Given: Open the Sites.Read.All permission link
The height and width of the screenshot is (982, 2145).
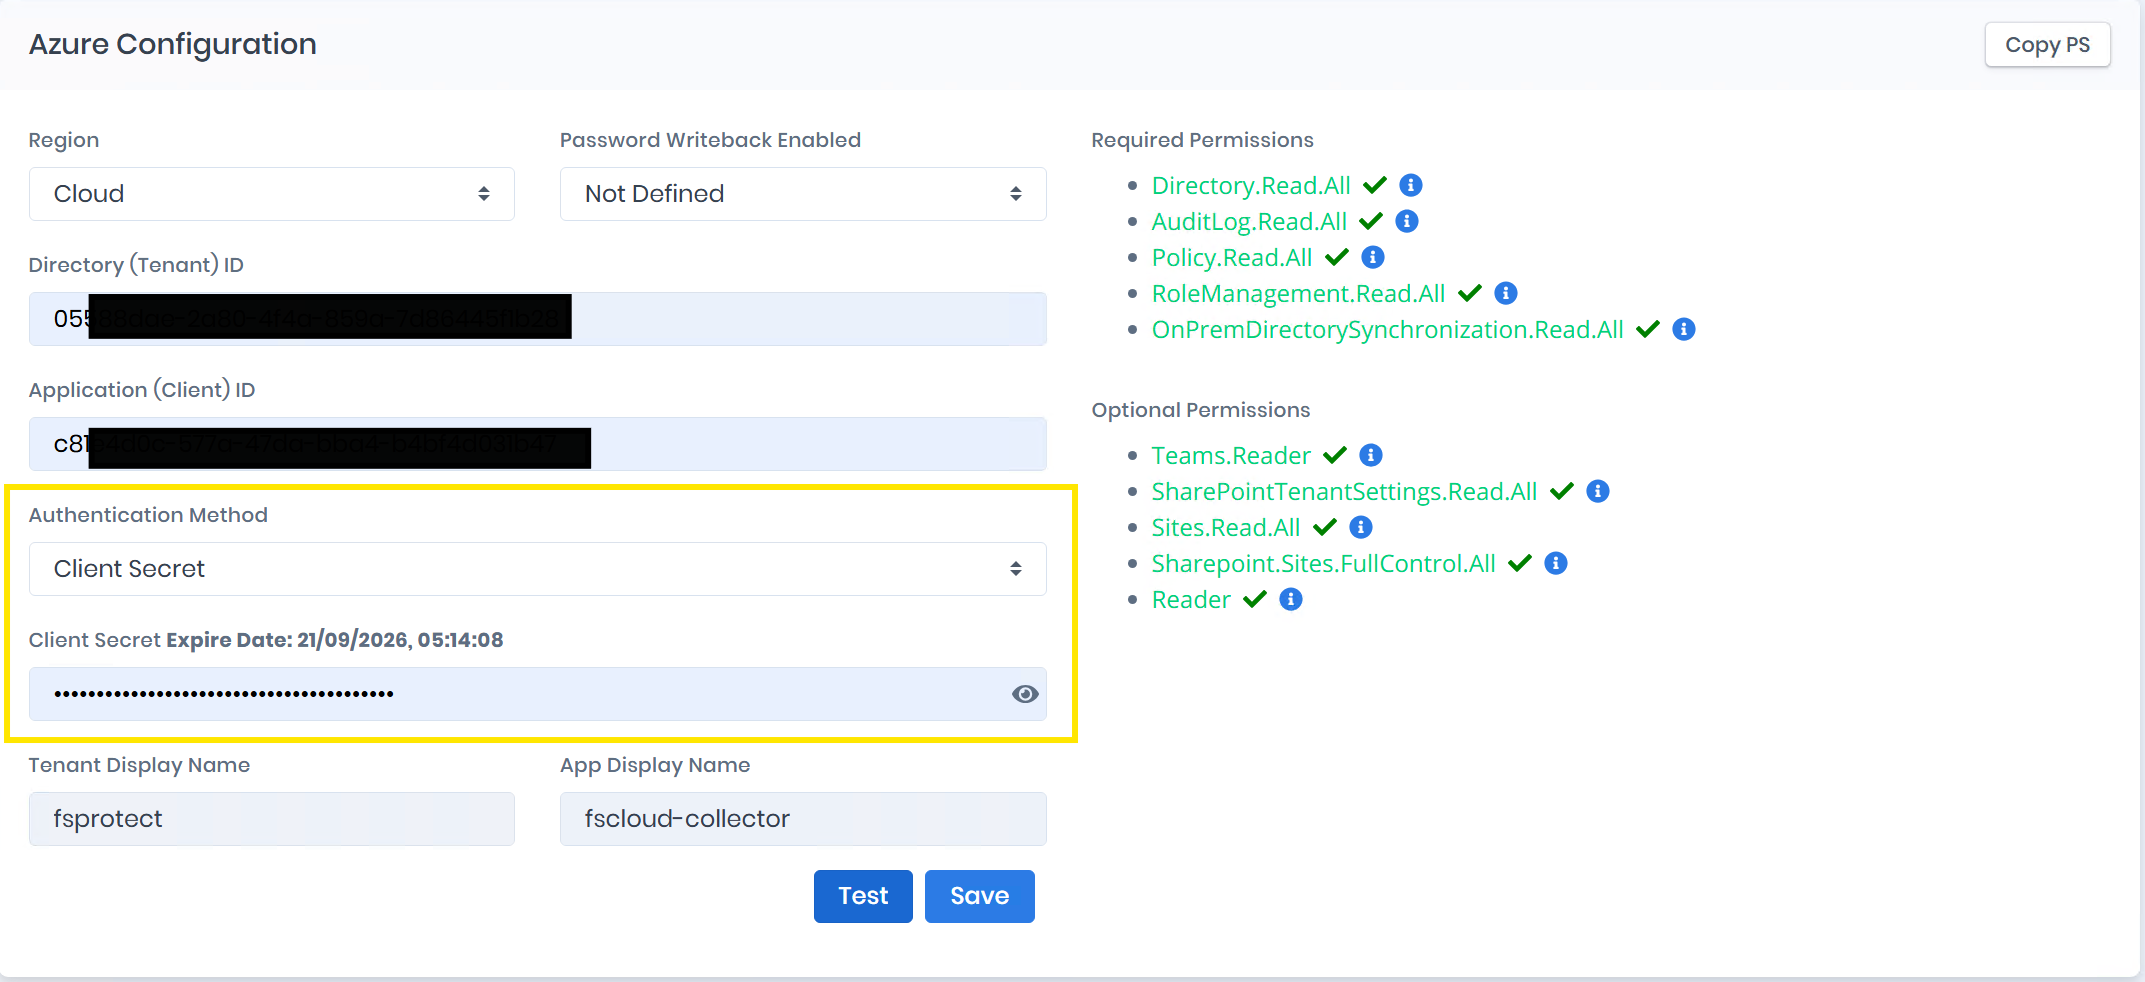Looking at the screenshot, I should click(1226, 527).
